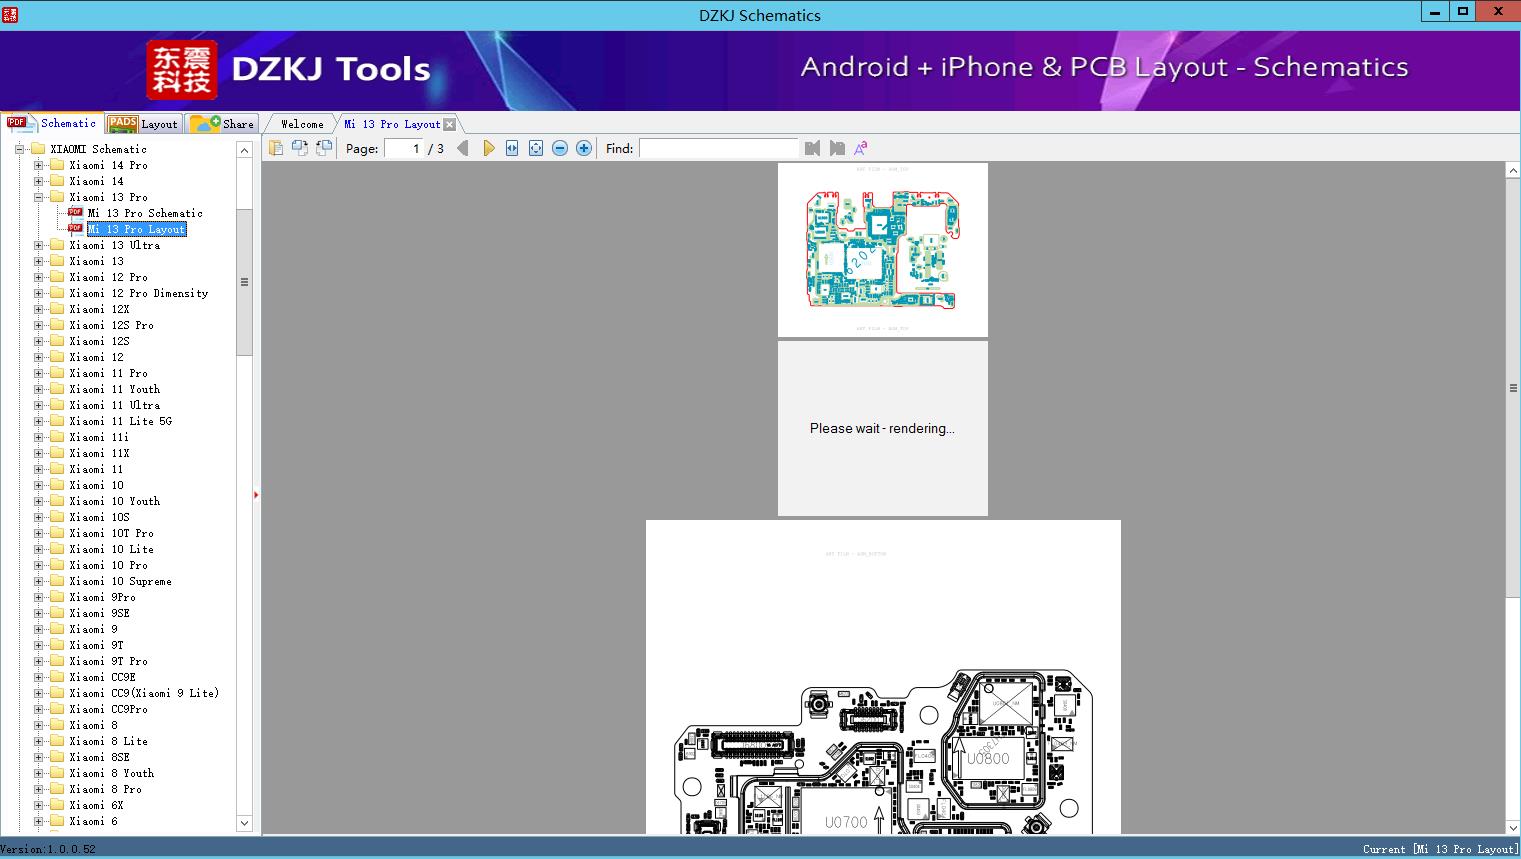1521x859 pixels.
Task: Click the DZKJ logo in the banner
Action: 182,70
